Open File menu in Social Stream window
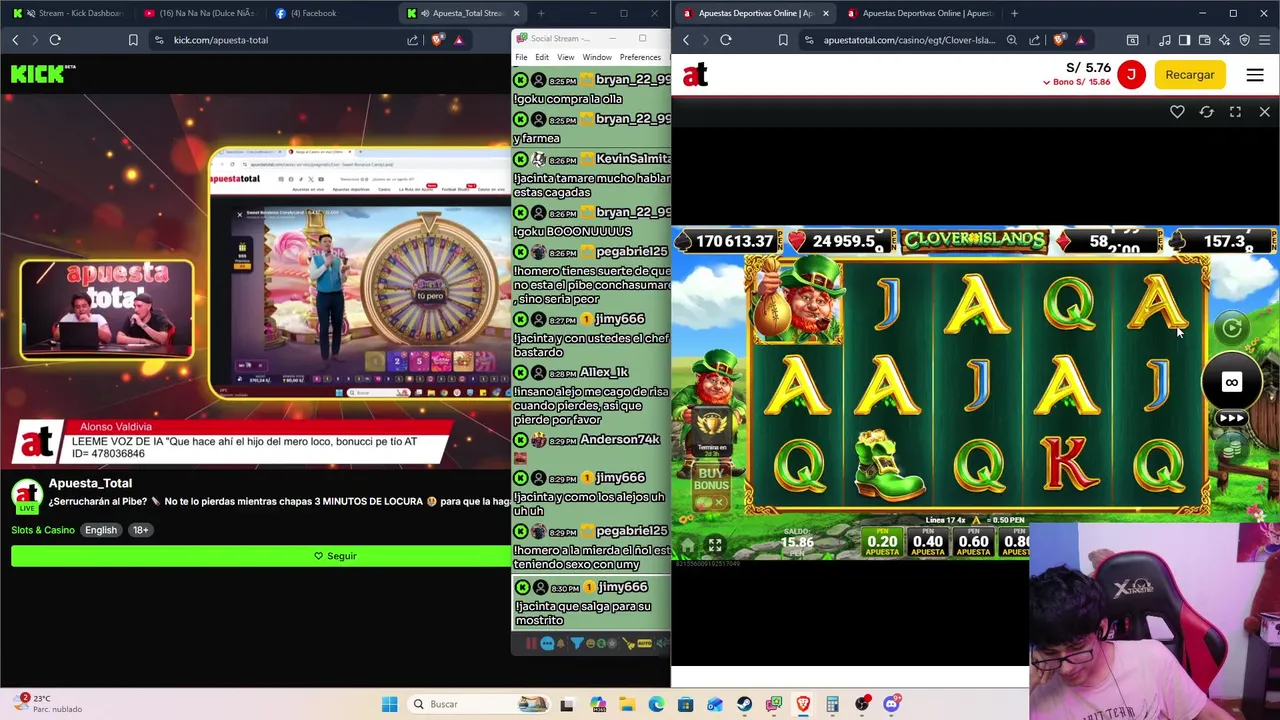This screenshot has height=720, width=1280. tap(521, 57)
